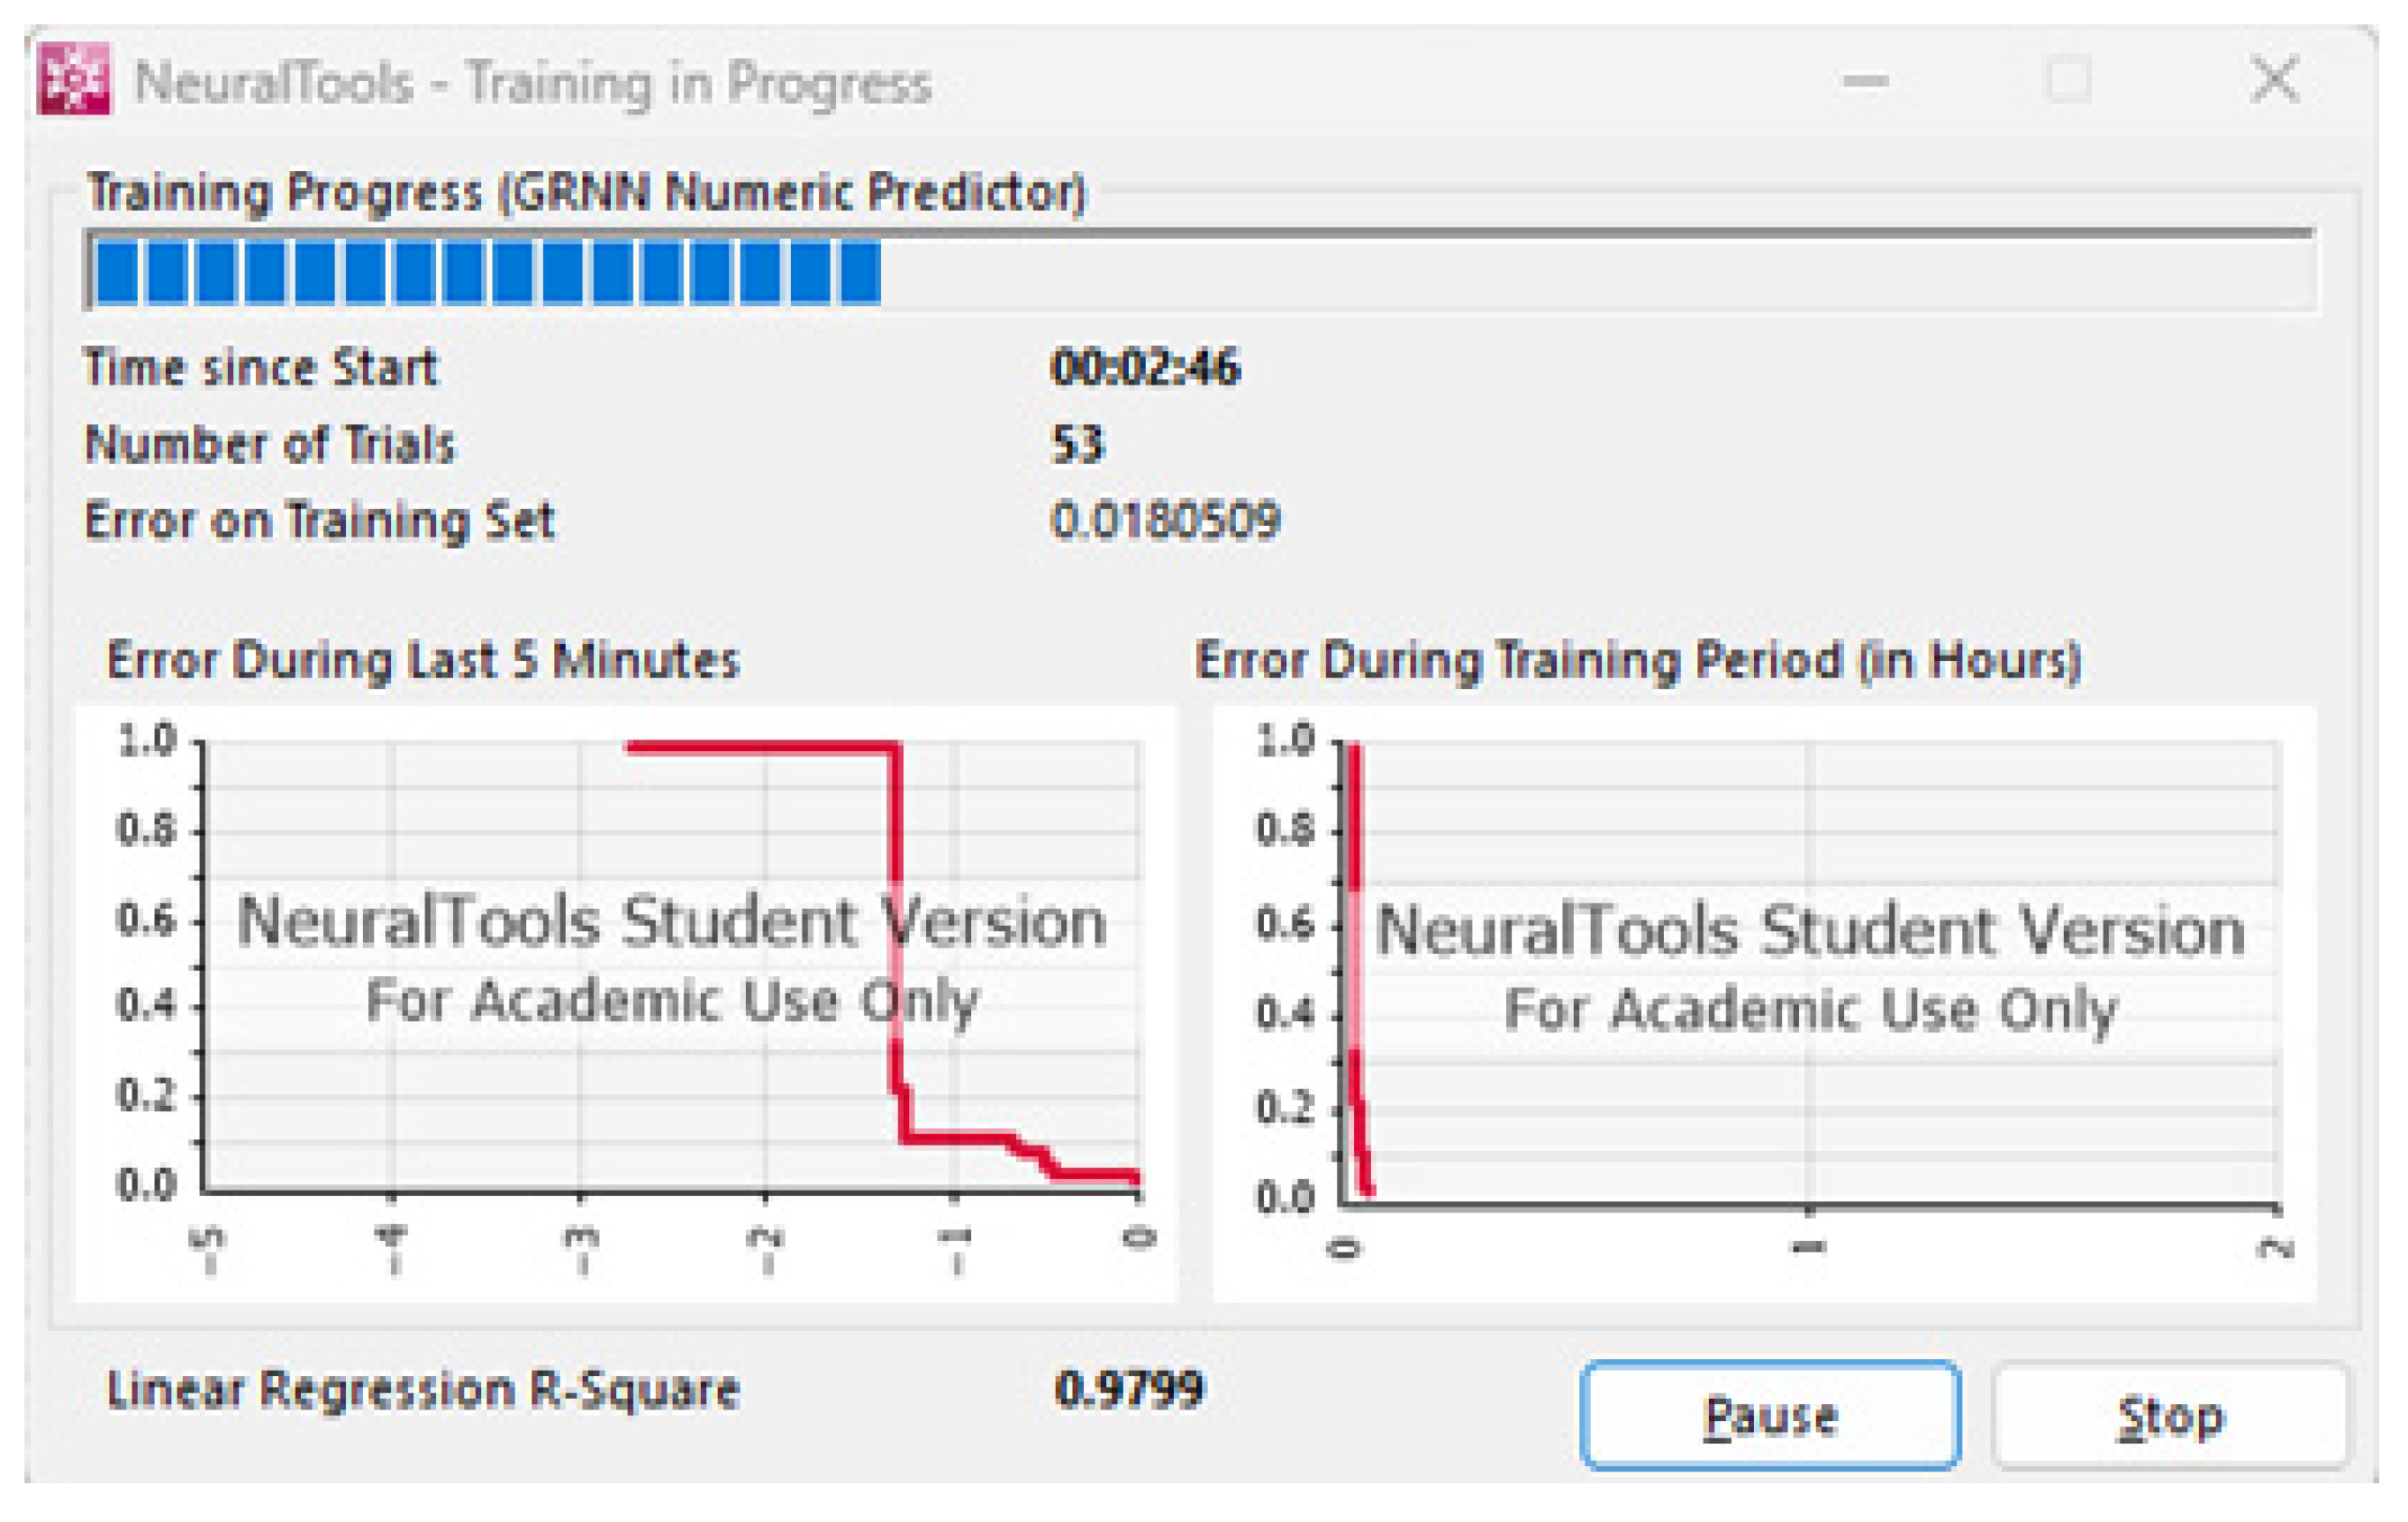Click the "Linear Regression R-Square" label
The image size is (2408, 1522).
[x=422, y=1390]
